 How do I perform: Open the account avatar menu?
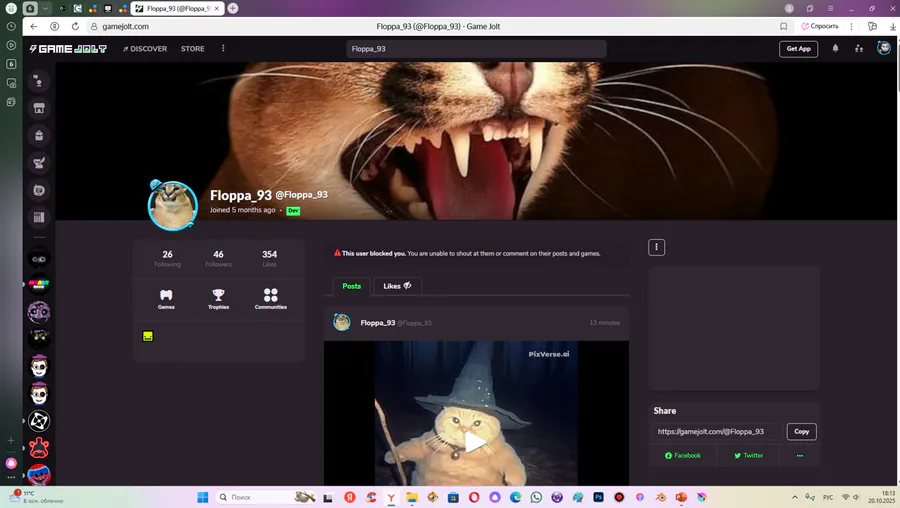click(883, 48)
